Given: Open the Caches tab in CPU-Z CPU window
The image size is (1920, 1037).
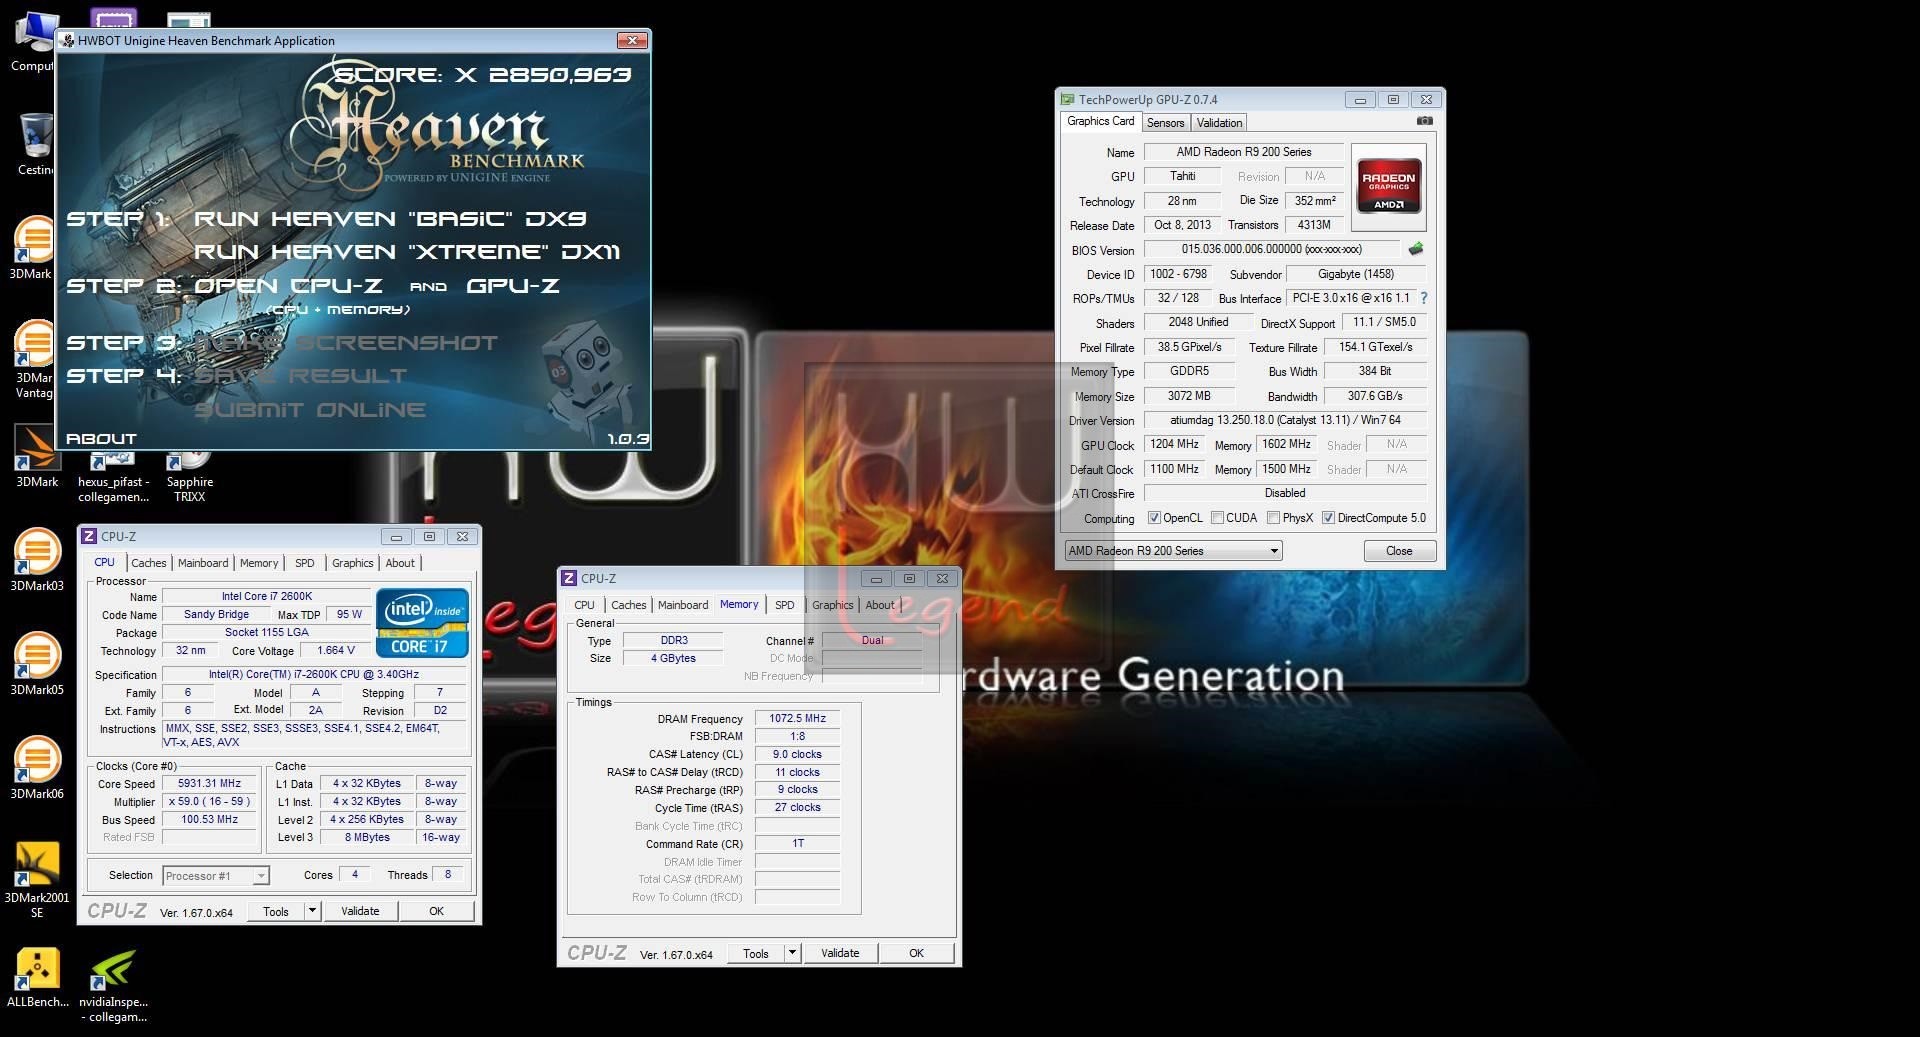Looking at the screenshot, I should coord(148,563).
